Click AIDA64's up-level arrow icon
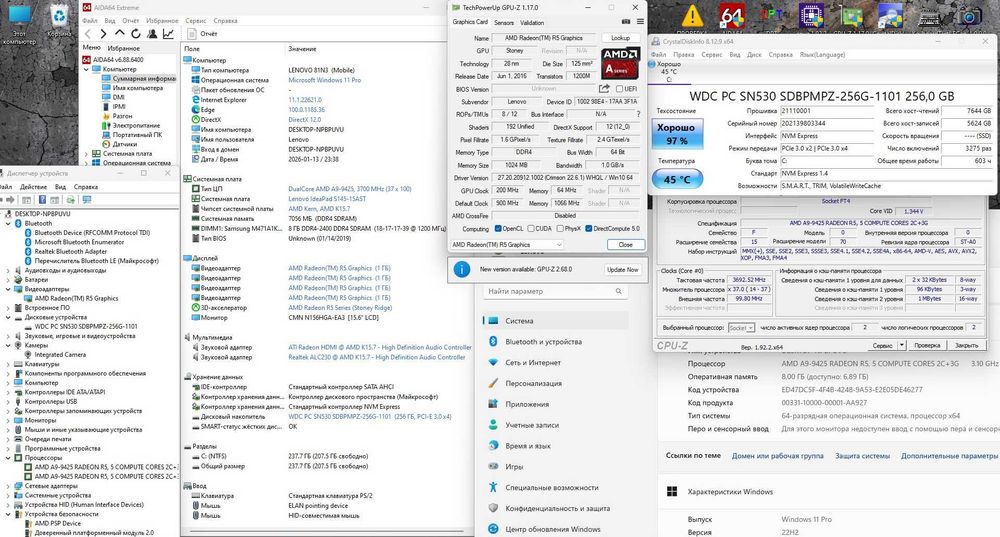1000x537 pixels. 120,33
